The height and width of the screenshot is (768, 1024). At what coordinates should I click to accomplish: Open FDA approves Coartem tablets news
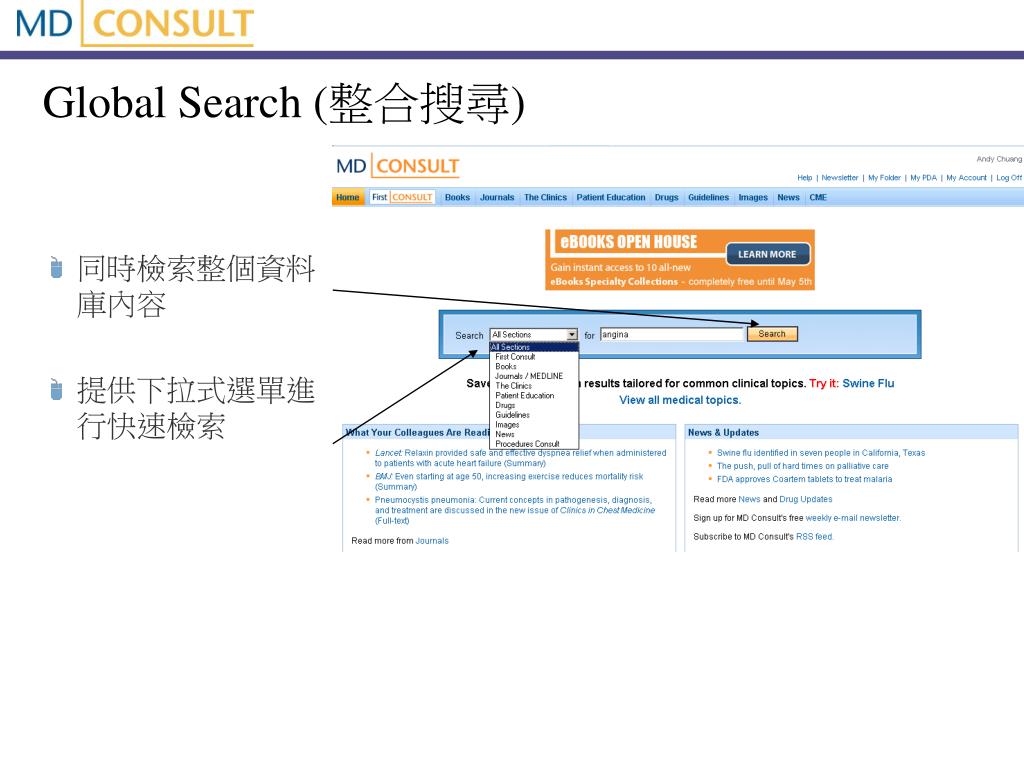pos(805,479)
